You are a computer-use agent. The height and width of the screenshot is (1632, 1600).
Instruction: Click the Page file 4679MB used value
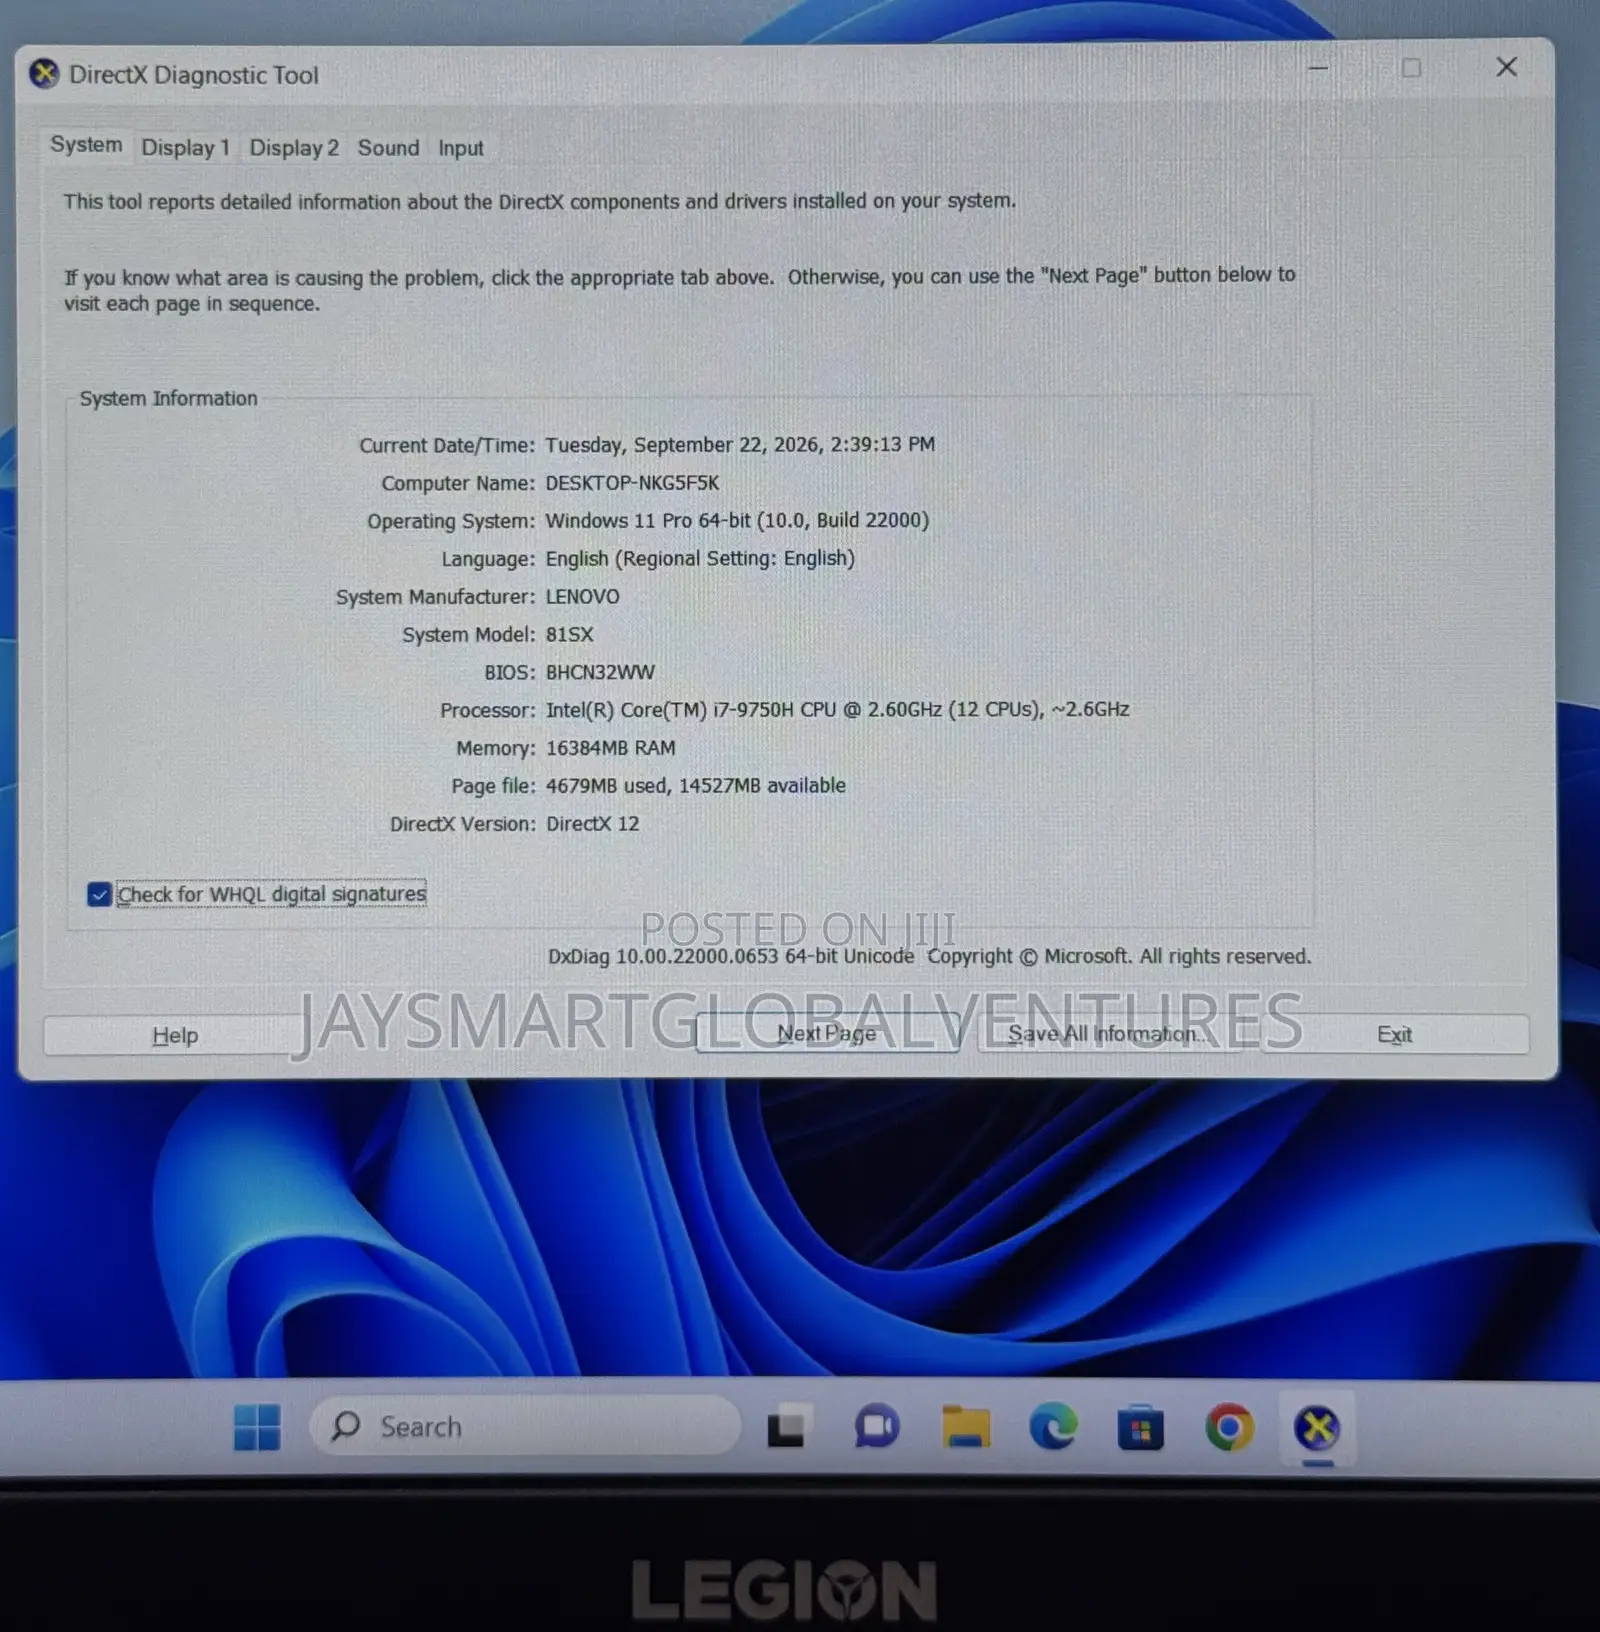pyautogui.click(x=695, y=786)
